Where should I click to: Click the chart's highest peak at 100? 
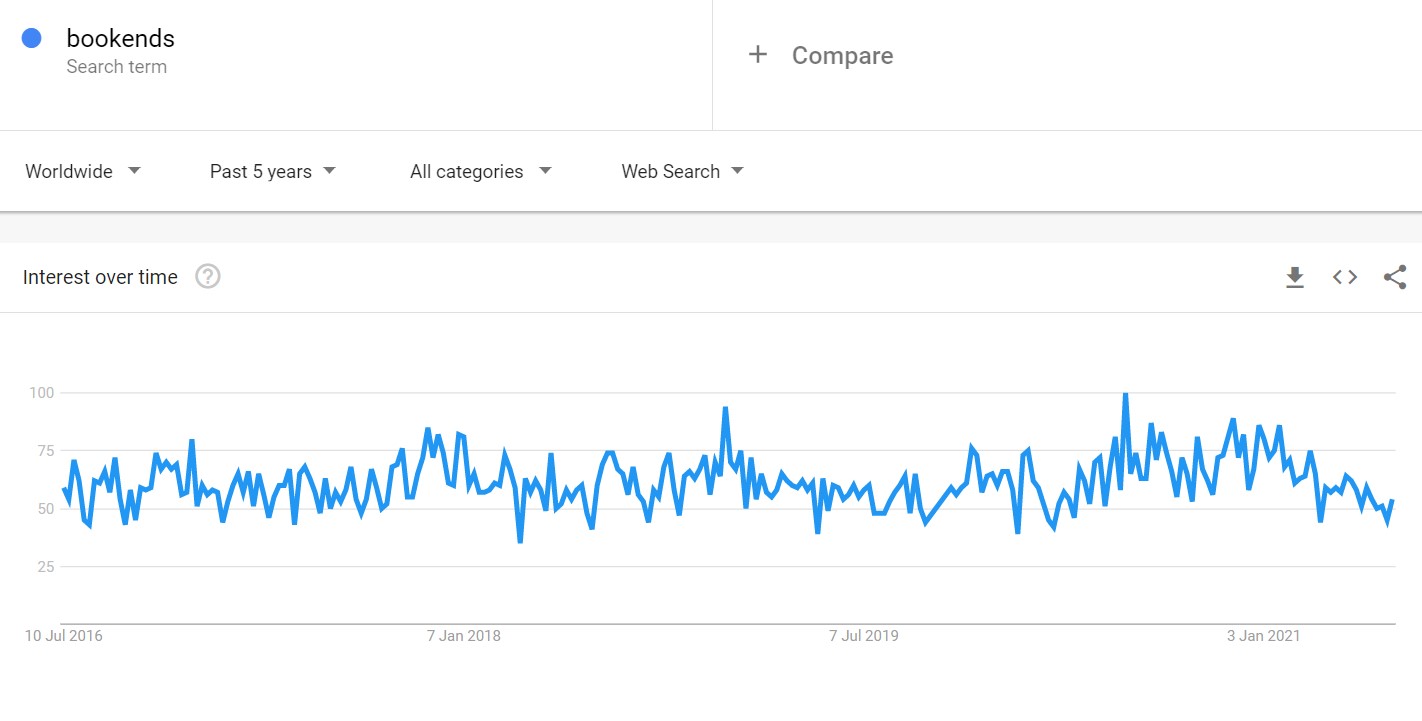1126,394
